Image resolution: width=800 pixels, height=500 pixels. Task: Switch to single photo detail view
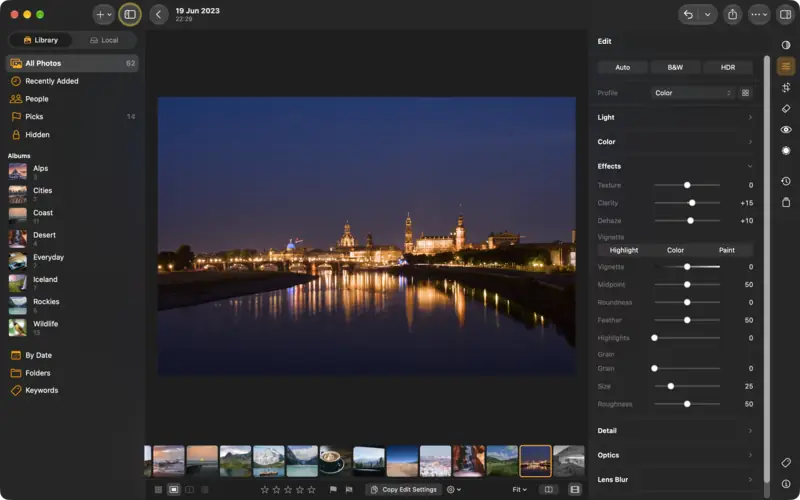(173, 489)
